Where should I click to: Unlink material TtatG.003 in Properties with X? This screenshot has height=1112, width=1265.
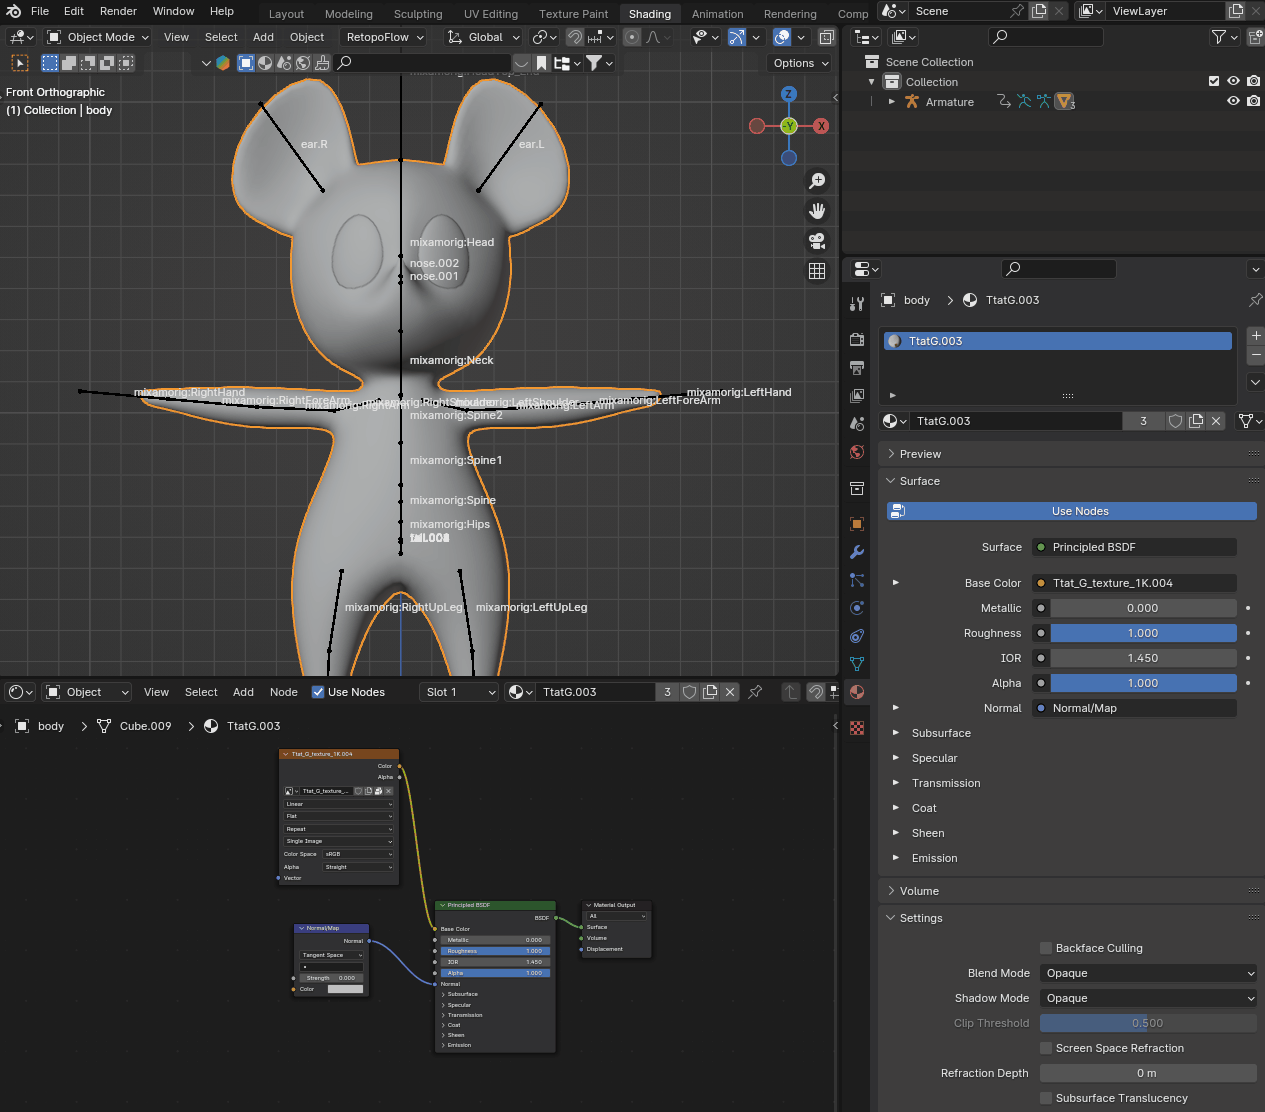click(1216, 421)
